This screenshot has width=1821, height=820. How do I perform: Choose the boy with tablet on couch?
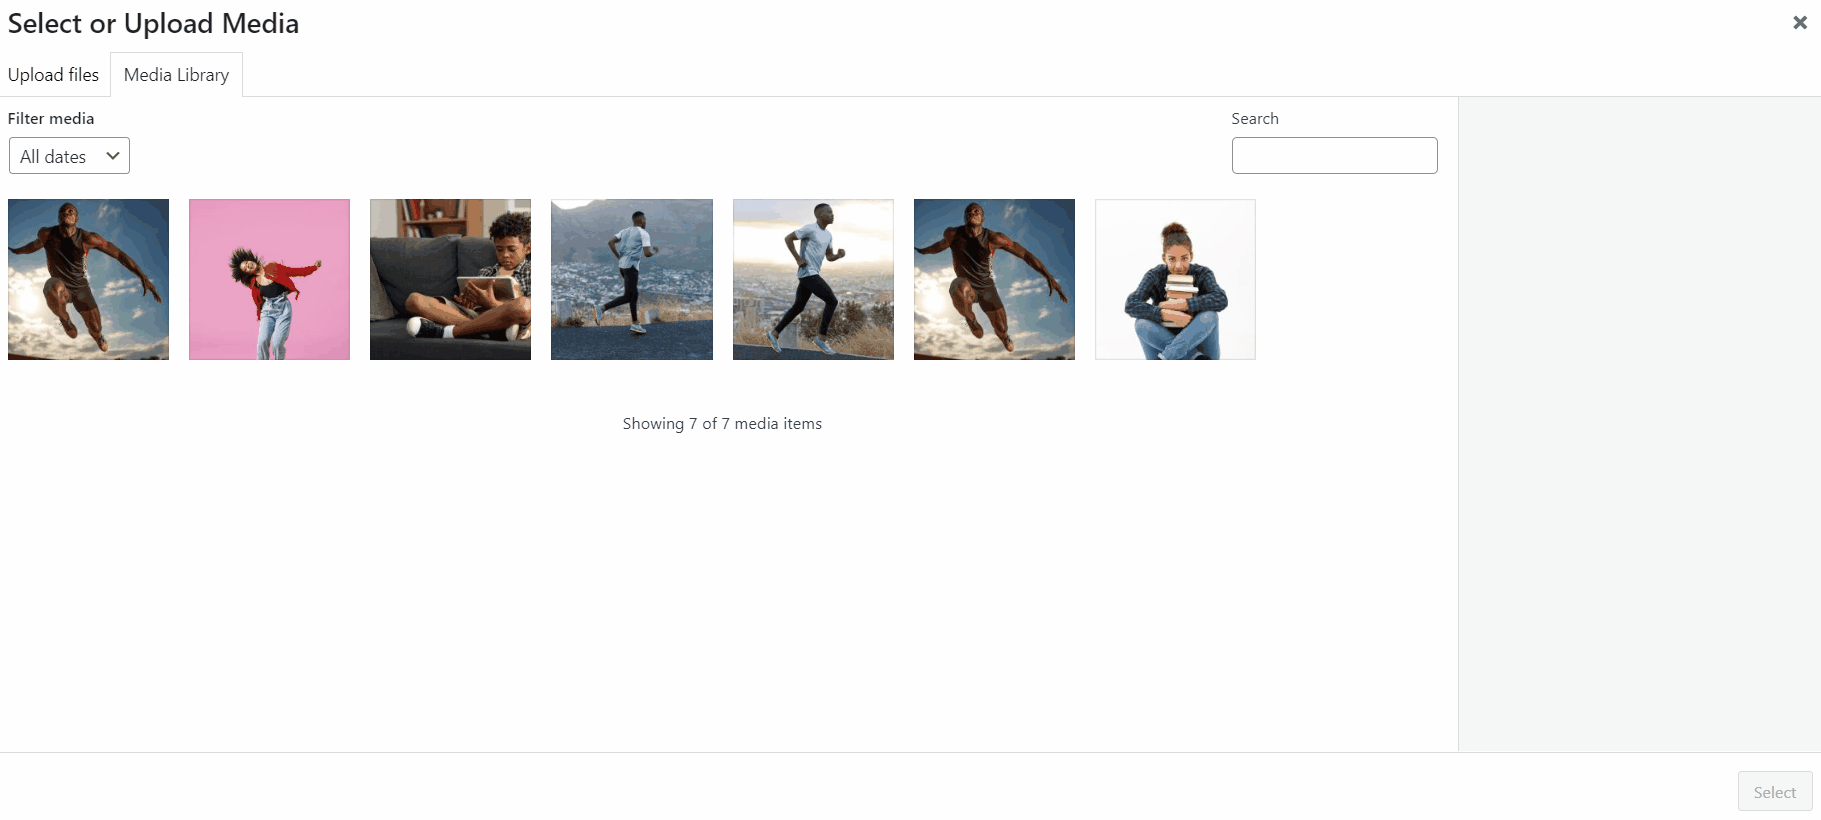pyautogui.click(x=450, y=279)
